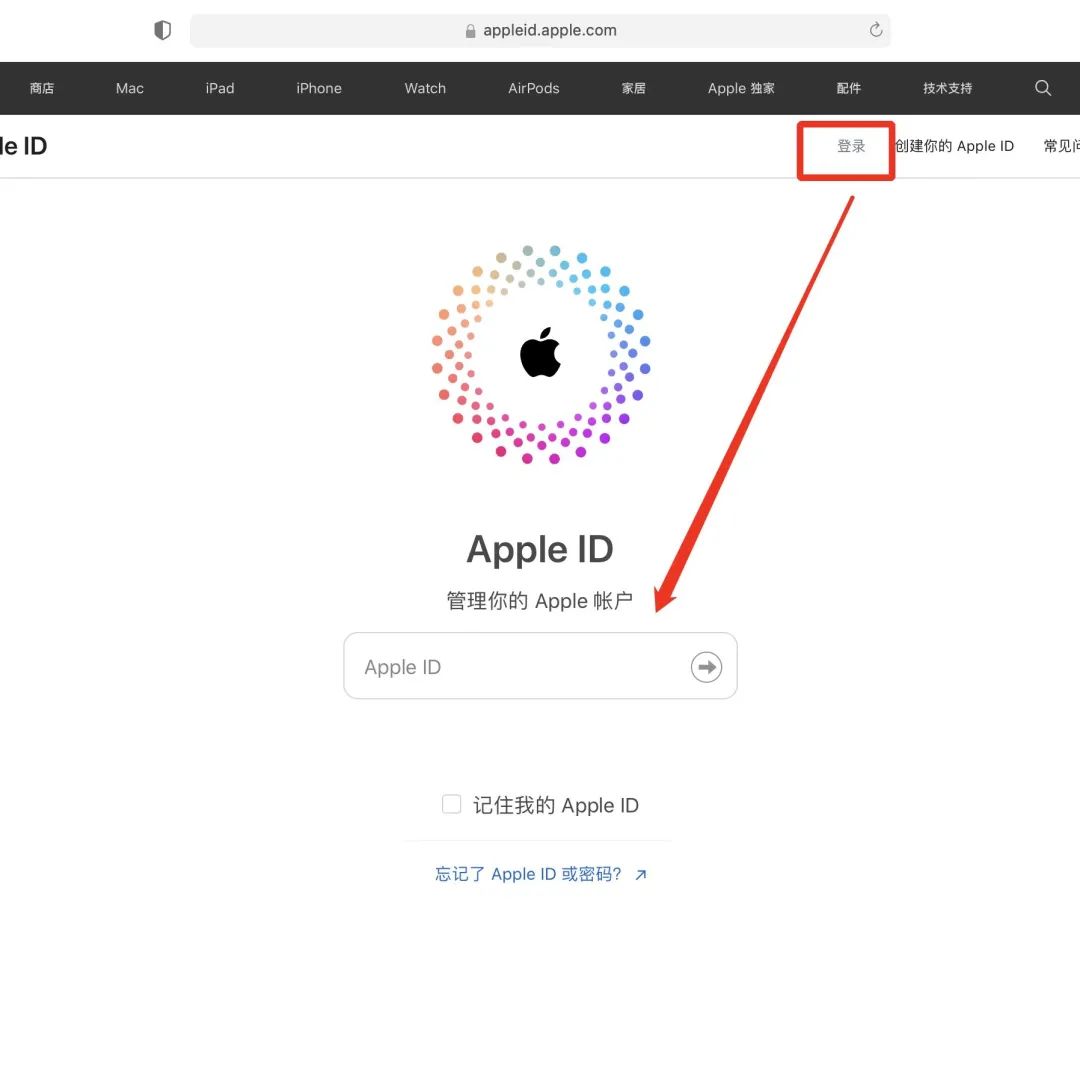Reload the page with the refresh icon
The width and height of the screenshot is (1080, 1080).
point(875,30)
